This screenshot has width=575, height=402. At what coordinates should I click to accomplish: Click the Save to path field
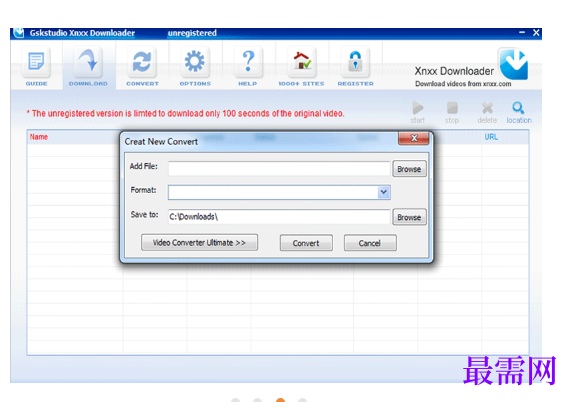point(279,217)
